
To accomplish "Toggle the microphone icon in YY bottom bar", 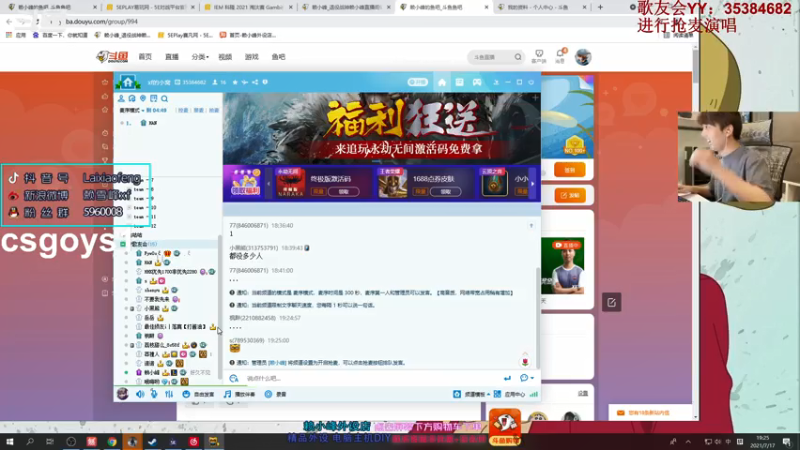I will [154, 394].
